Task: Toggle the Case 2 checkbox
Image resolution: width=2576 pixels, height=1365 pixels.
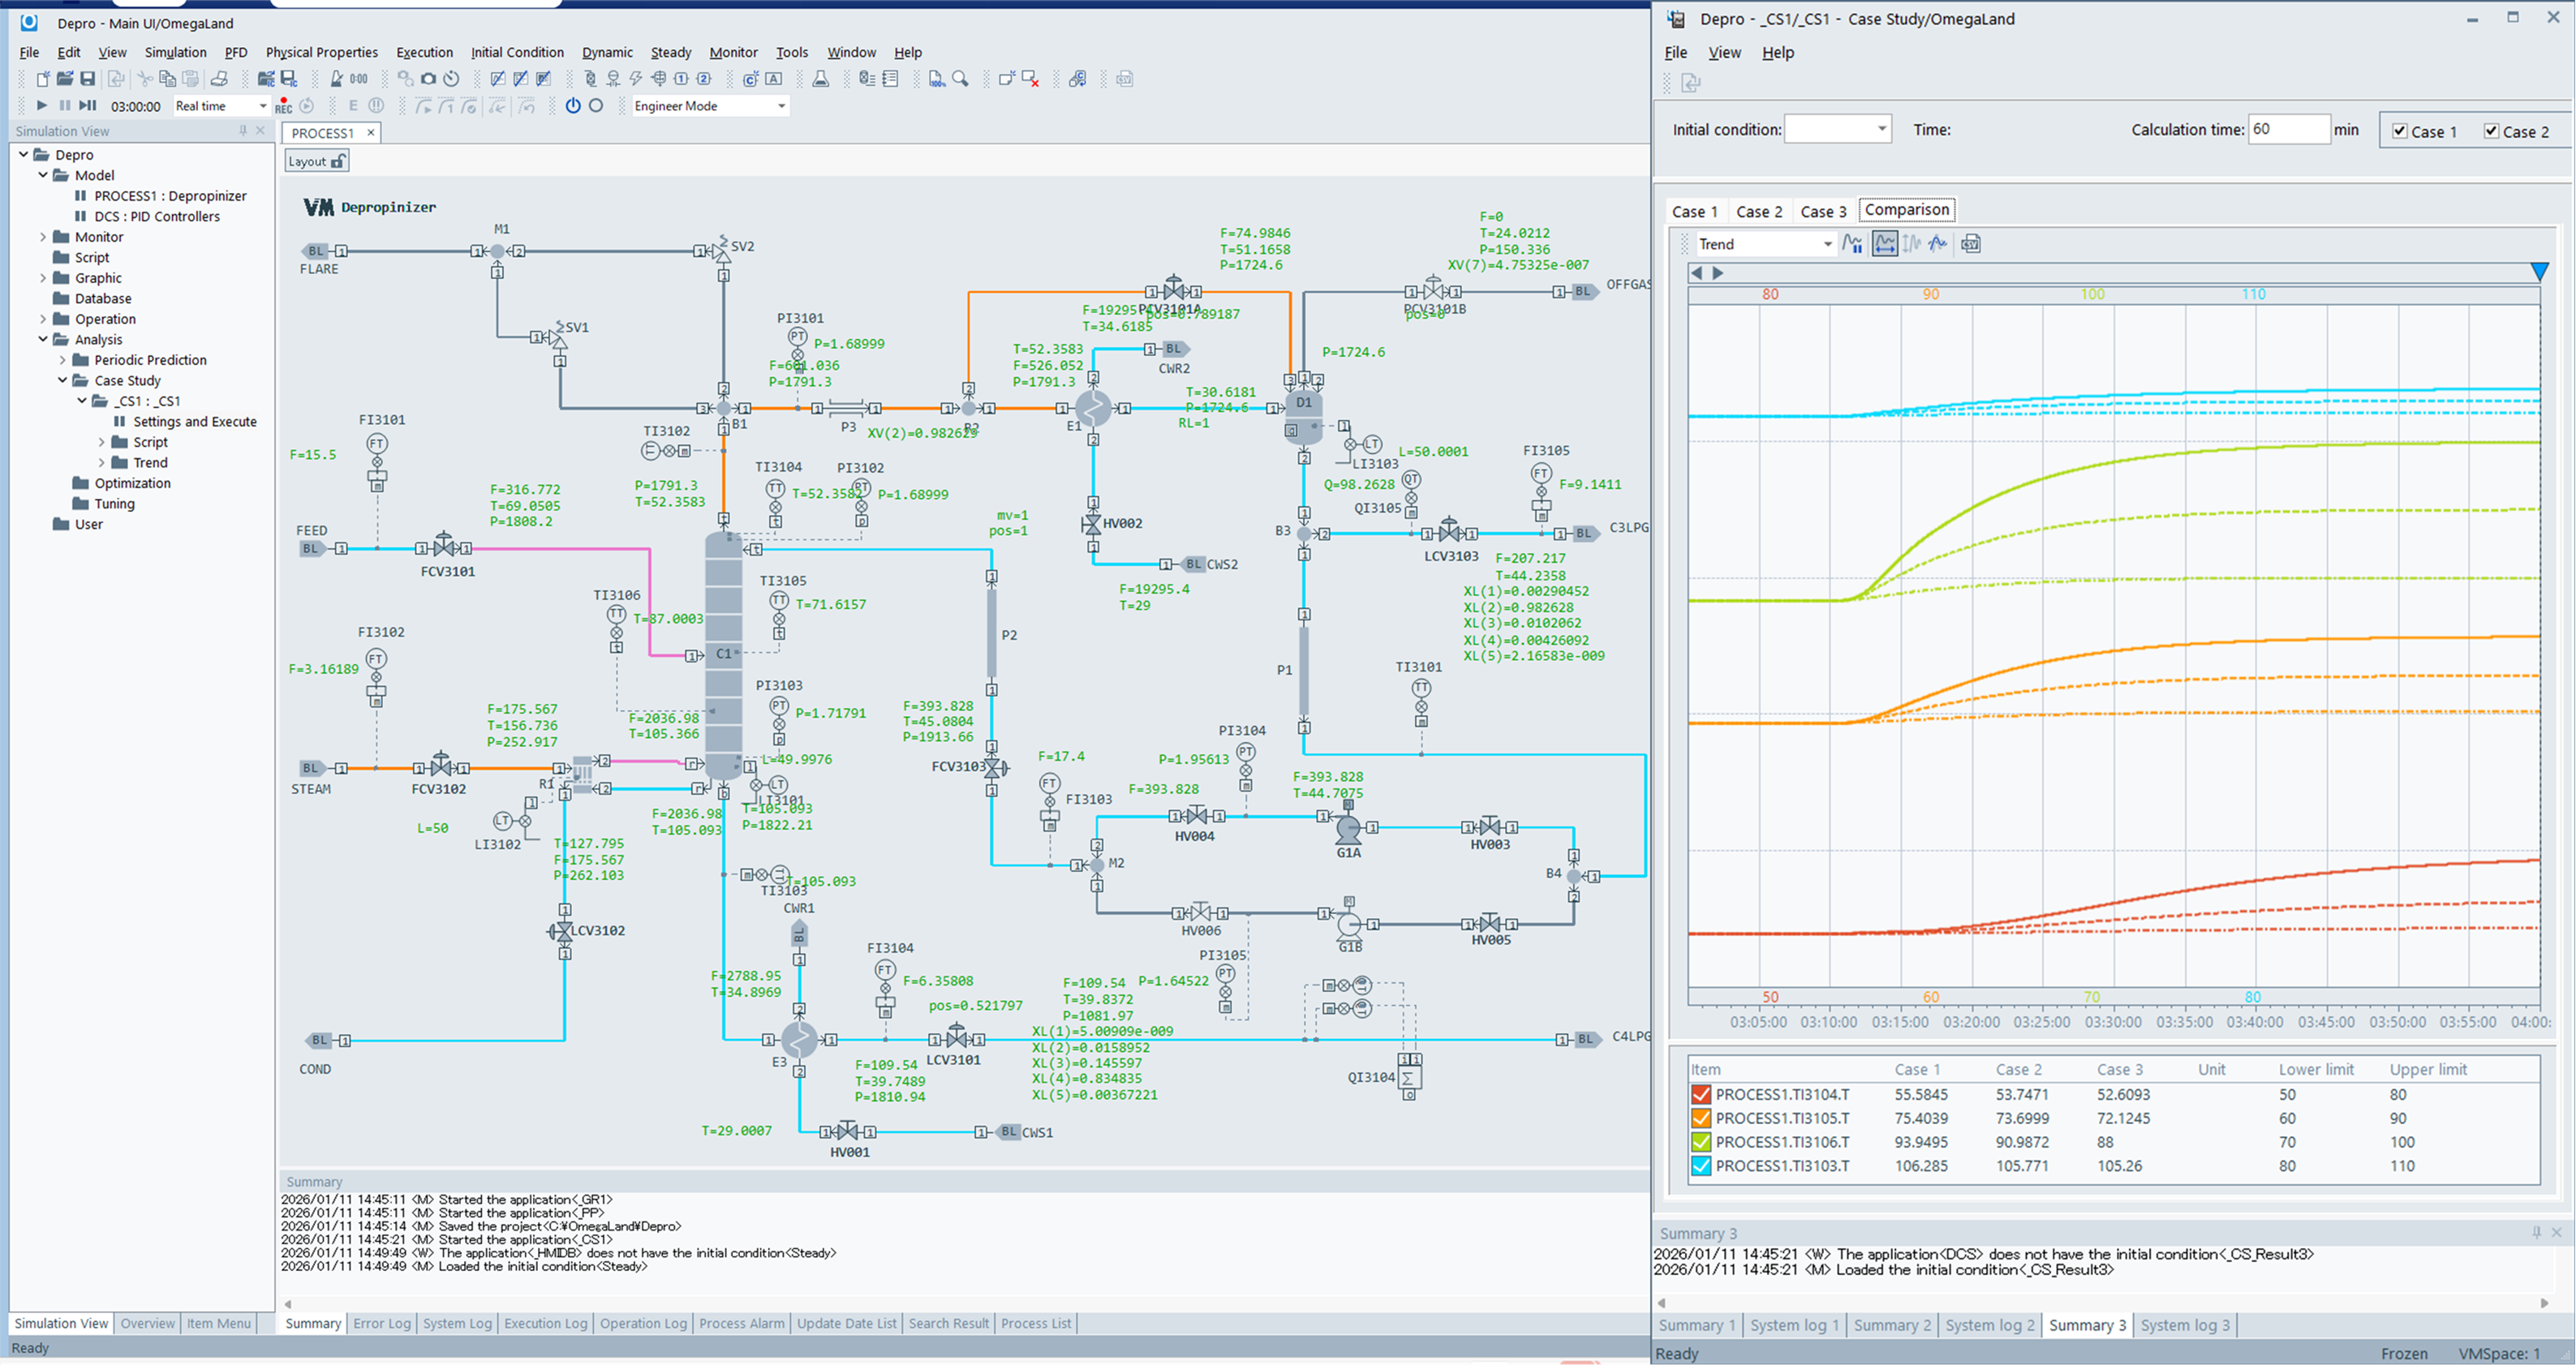Action: (x=2491, y=131)
